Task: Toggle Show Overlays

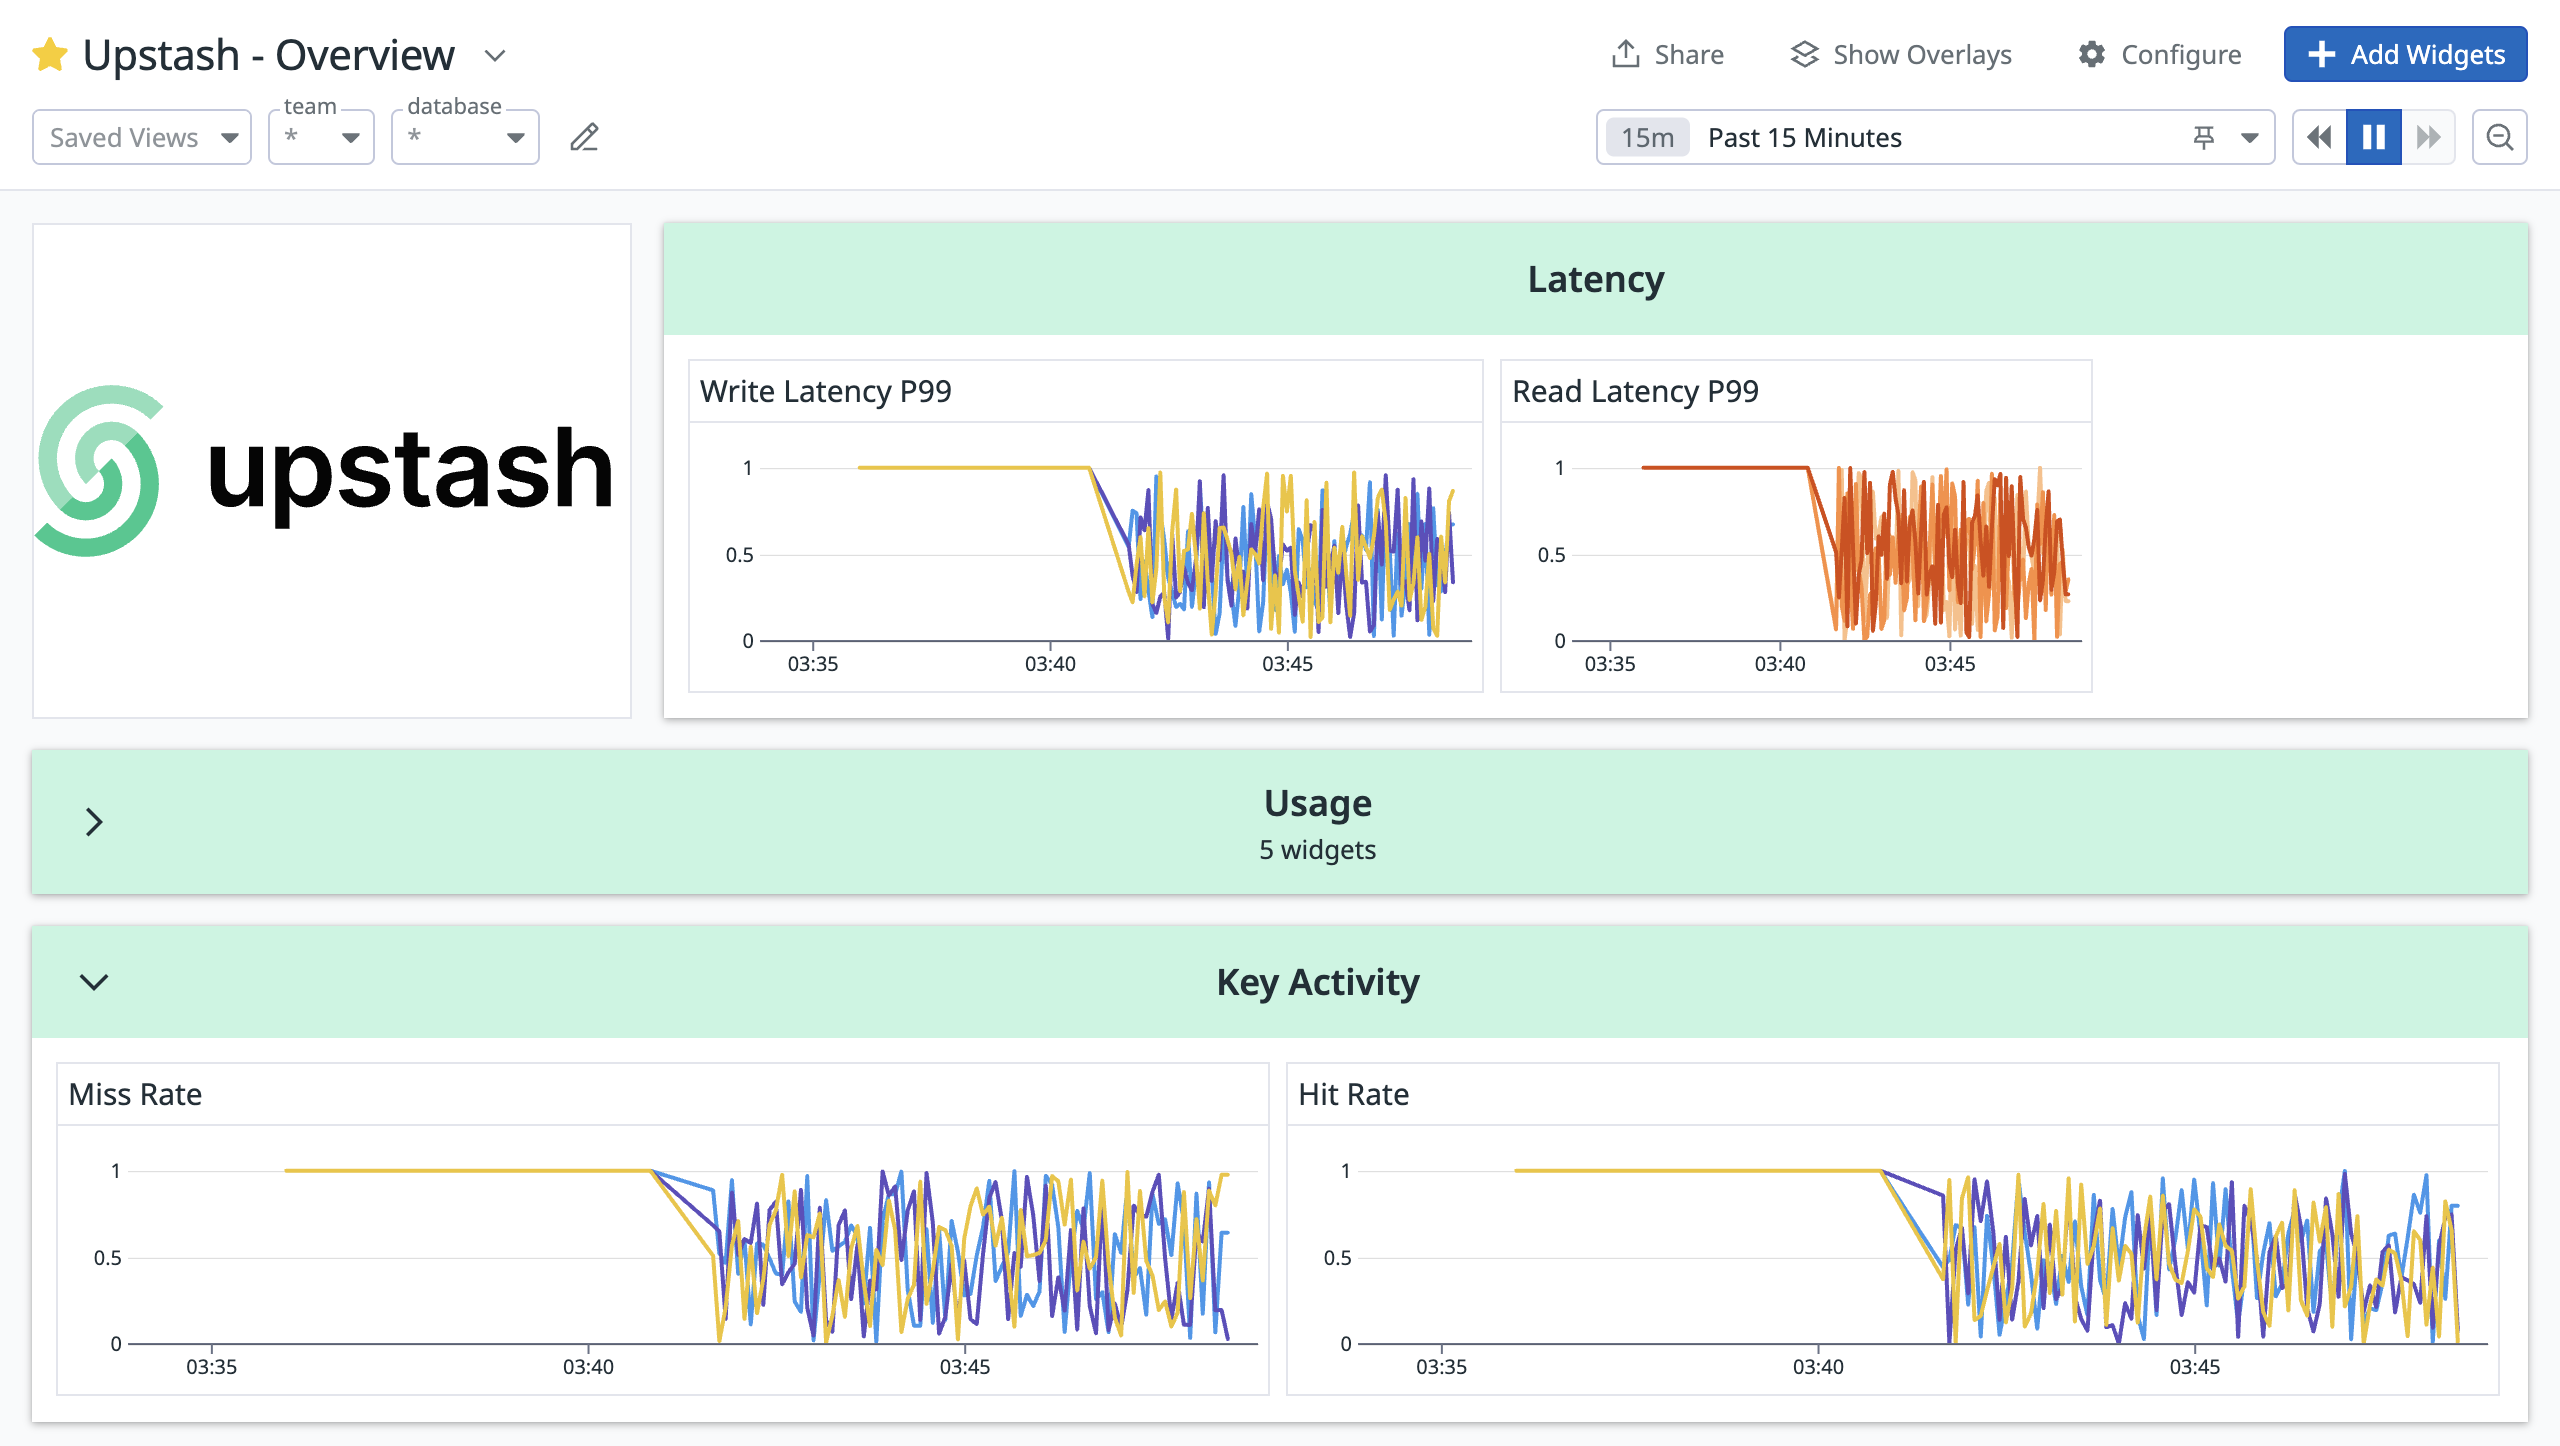Action: pos(1901,54)
